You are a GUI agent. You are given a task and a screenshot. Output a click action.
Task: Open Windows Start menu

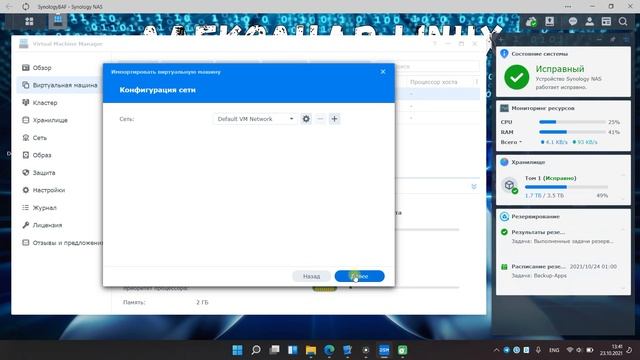point(237,350)
